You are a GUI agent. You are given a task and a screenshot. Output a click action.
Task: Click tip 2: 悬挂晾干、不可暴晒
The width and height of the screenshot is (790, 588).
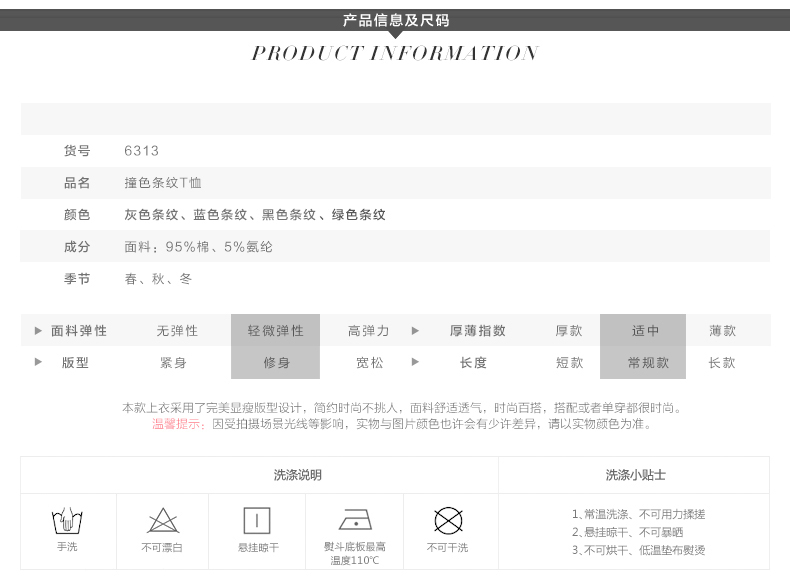click(x=627, y=532)
